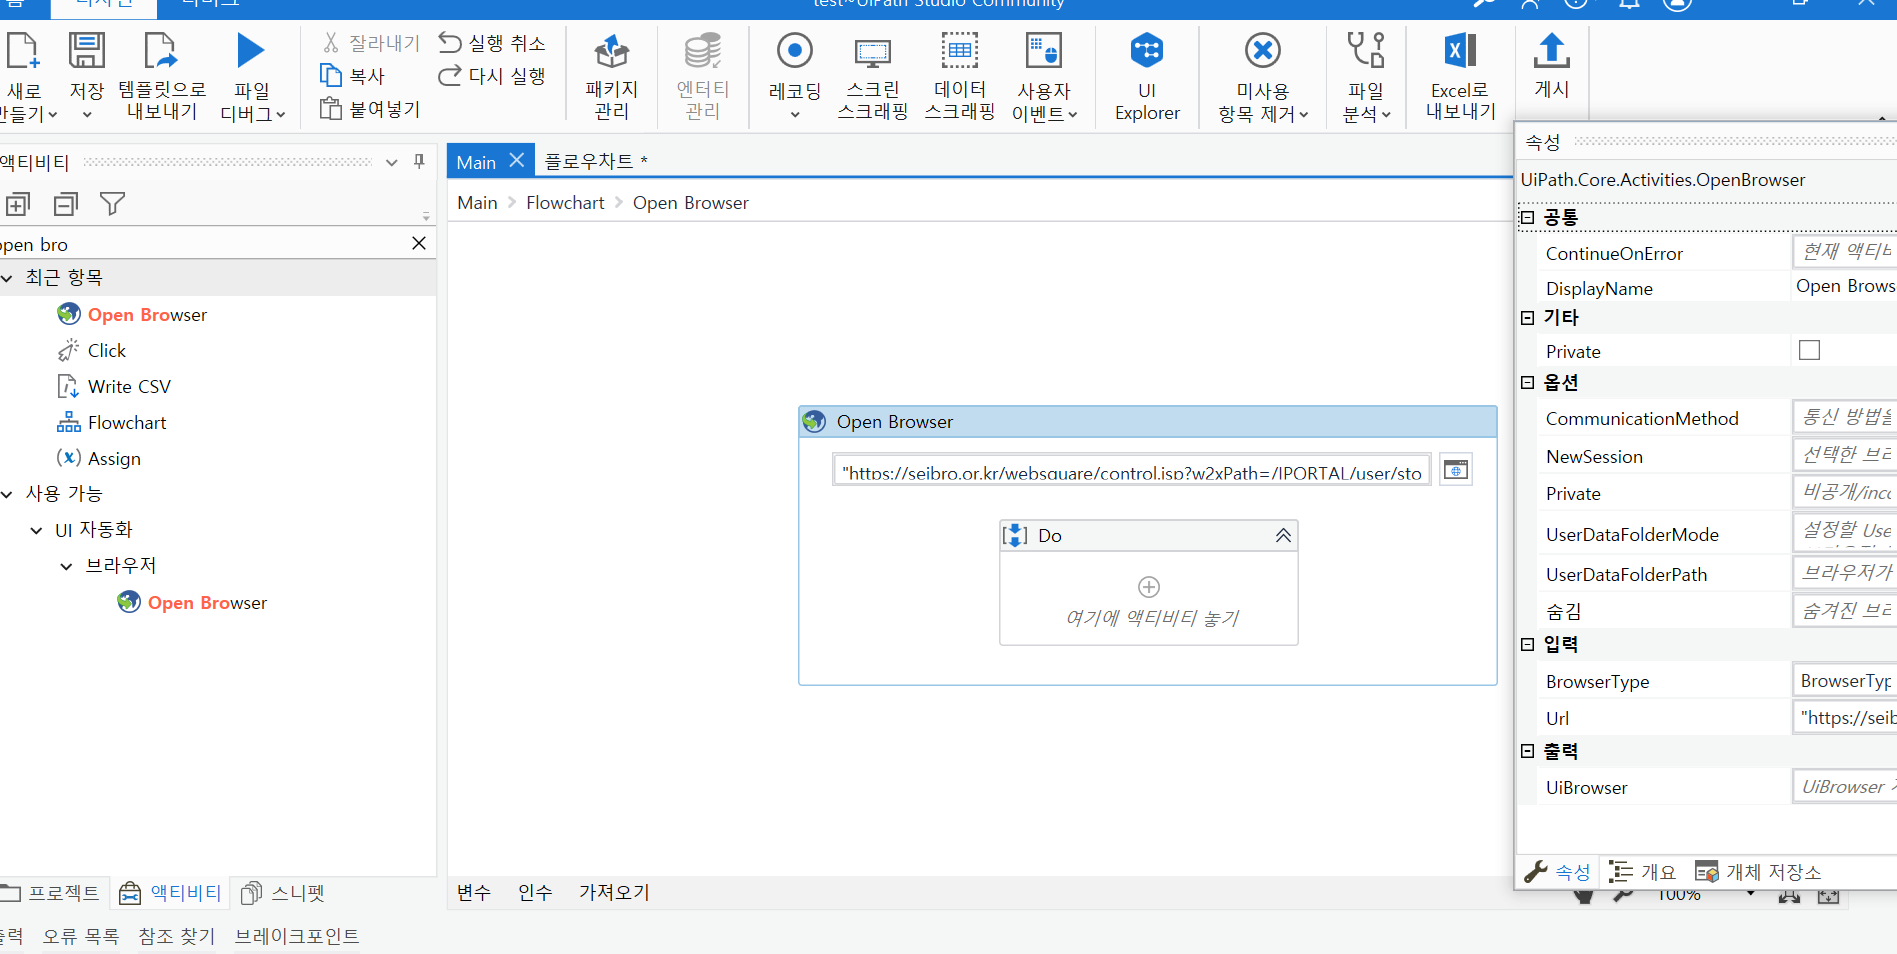This screenshot has height=954, width=1897.
Task: Click Collapse All icon in Activities panel
Action: (66, 205)
